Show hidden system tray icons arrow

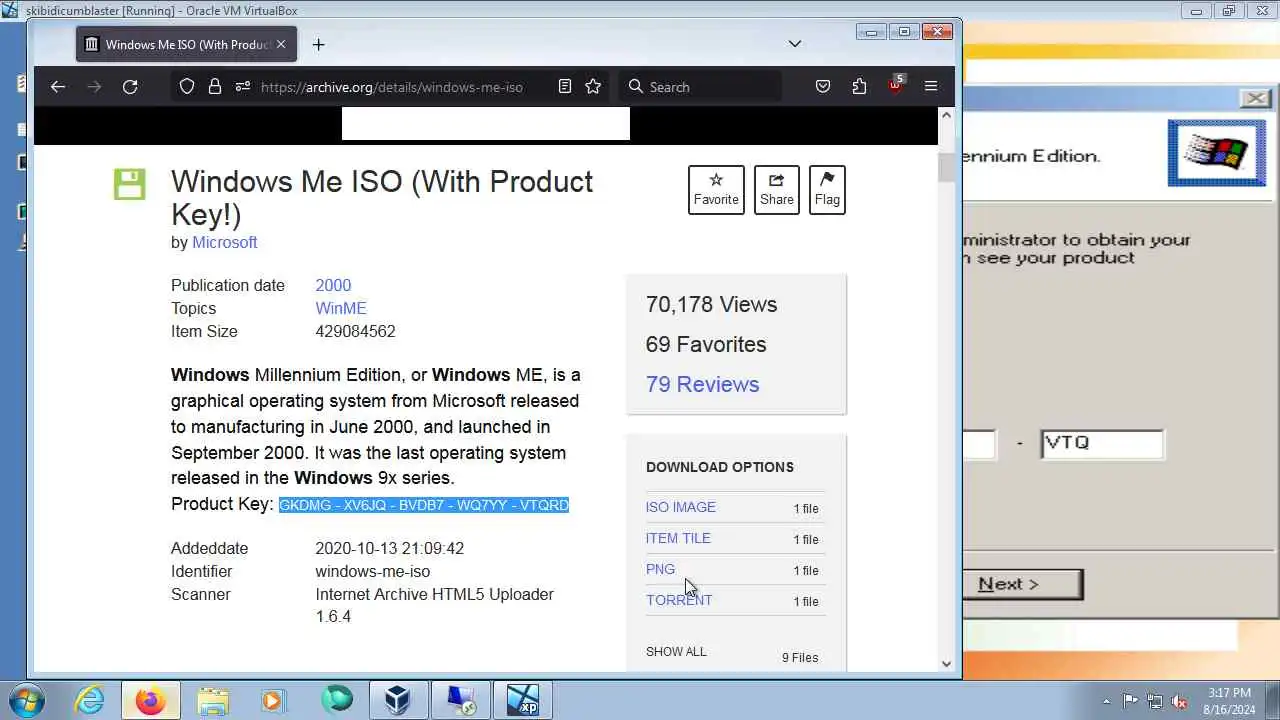[1106, 701]
